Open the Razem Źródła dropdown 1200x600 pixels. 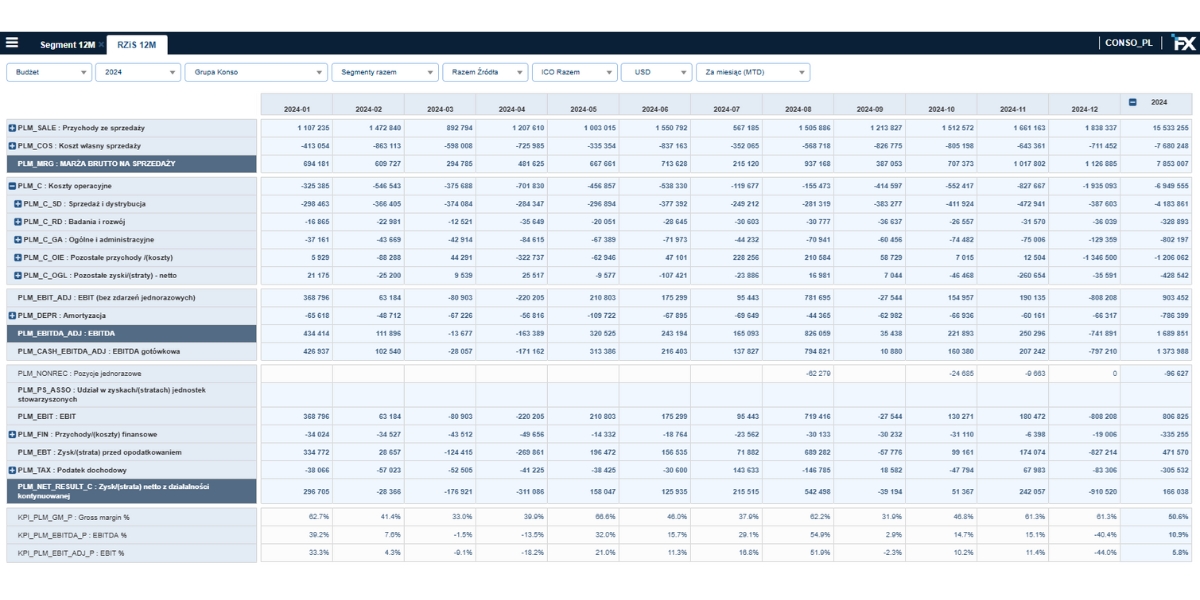point(485,72)
